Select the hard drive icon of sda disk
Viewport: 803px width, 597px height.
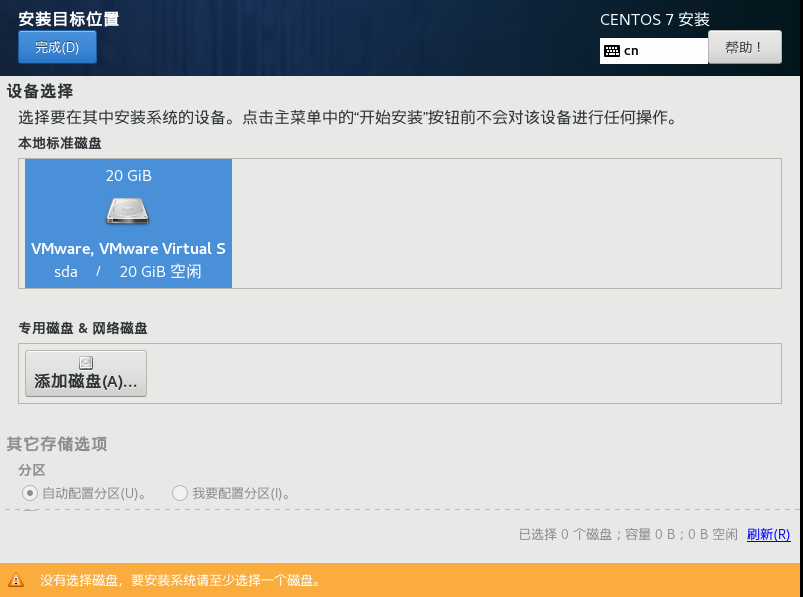(x=128, y=211)
